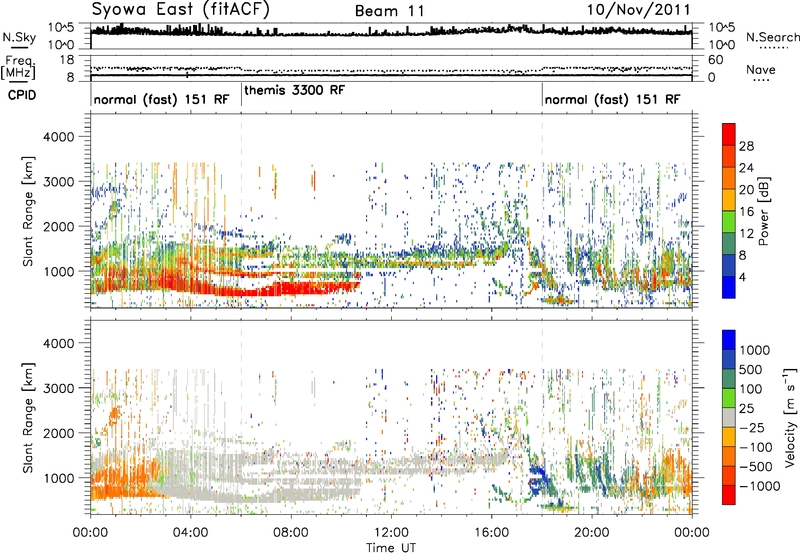800x554 pixels.
Task: Click the '4000' tick on power panel
Action: (x=58, y=137)
